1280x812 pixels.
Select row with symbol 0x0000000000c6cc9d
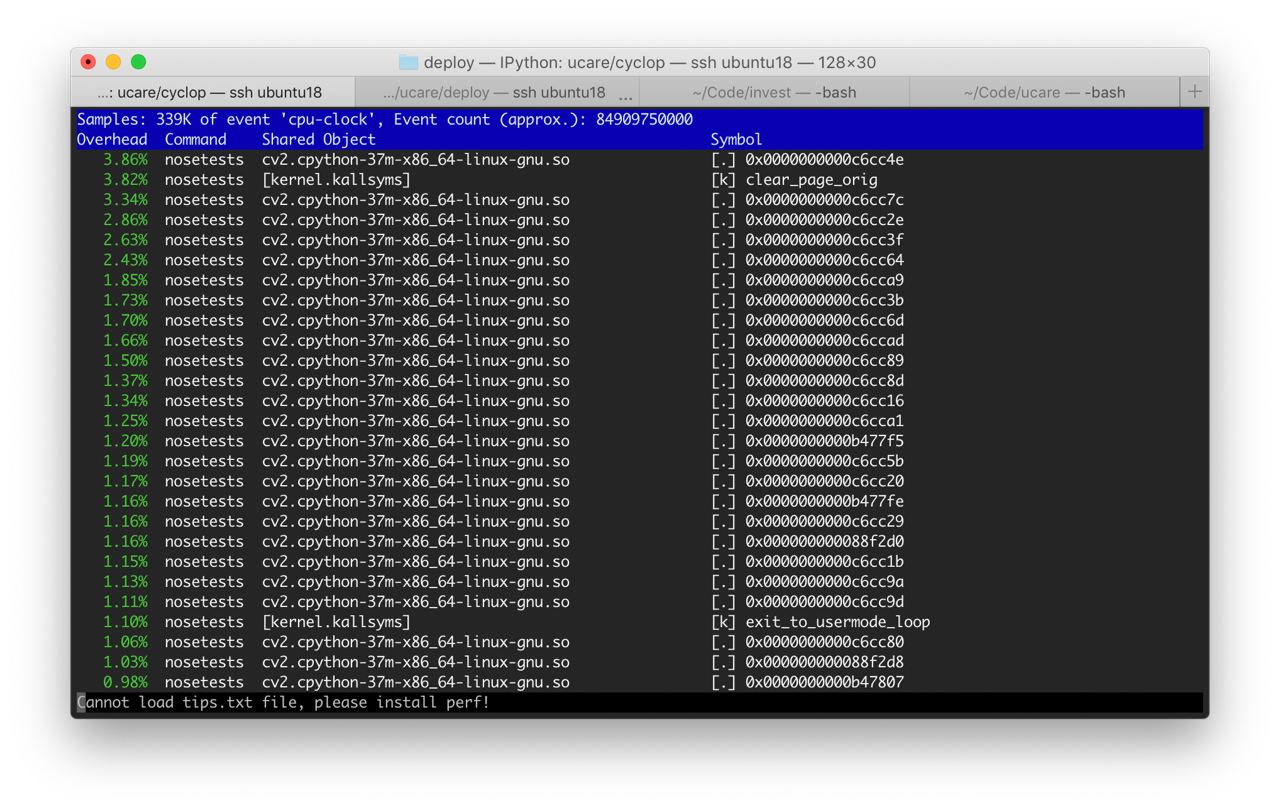640,602
